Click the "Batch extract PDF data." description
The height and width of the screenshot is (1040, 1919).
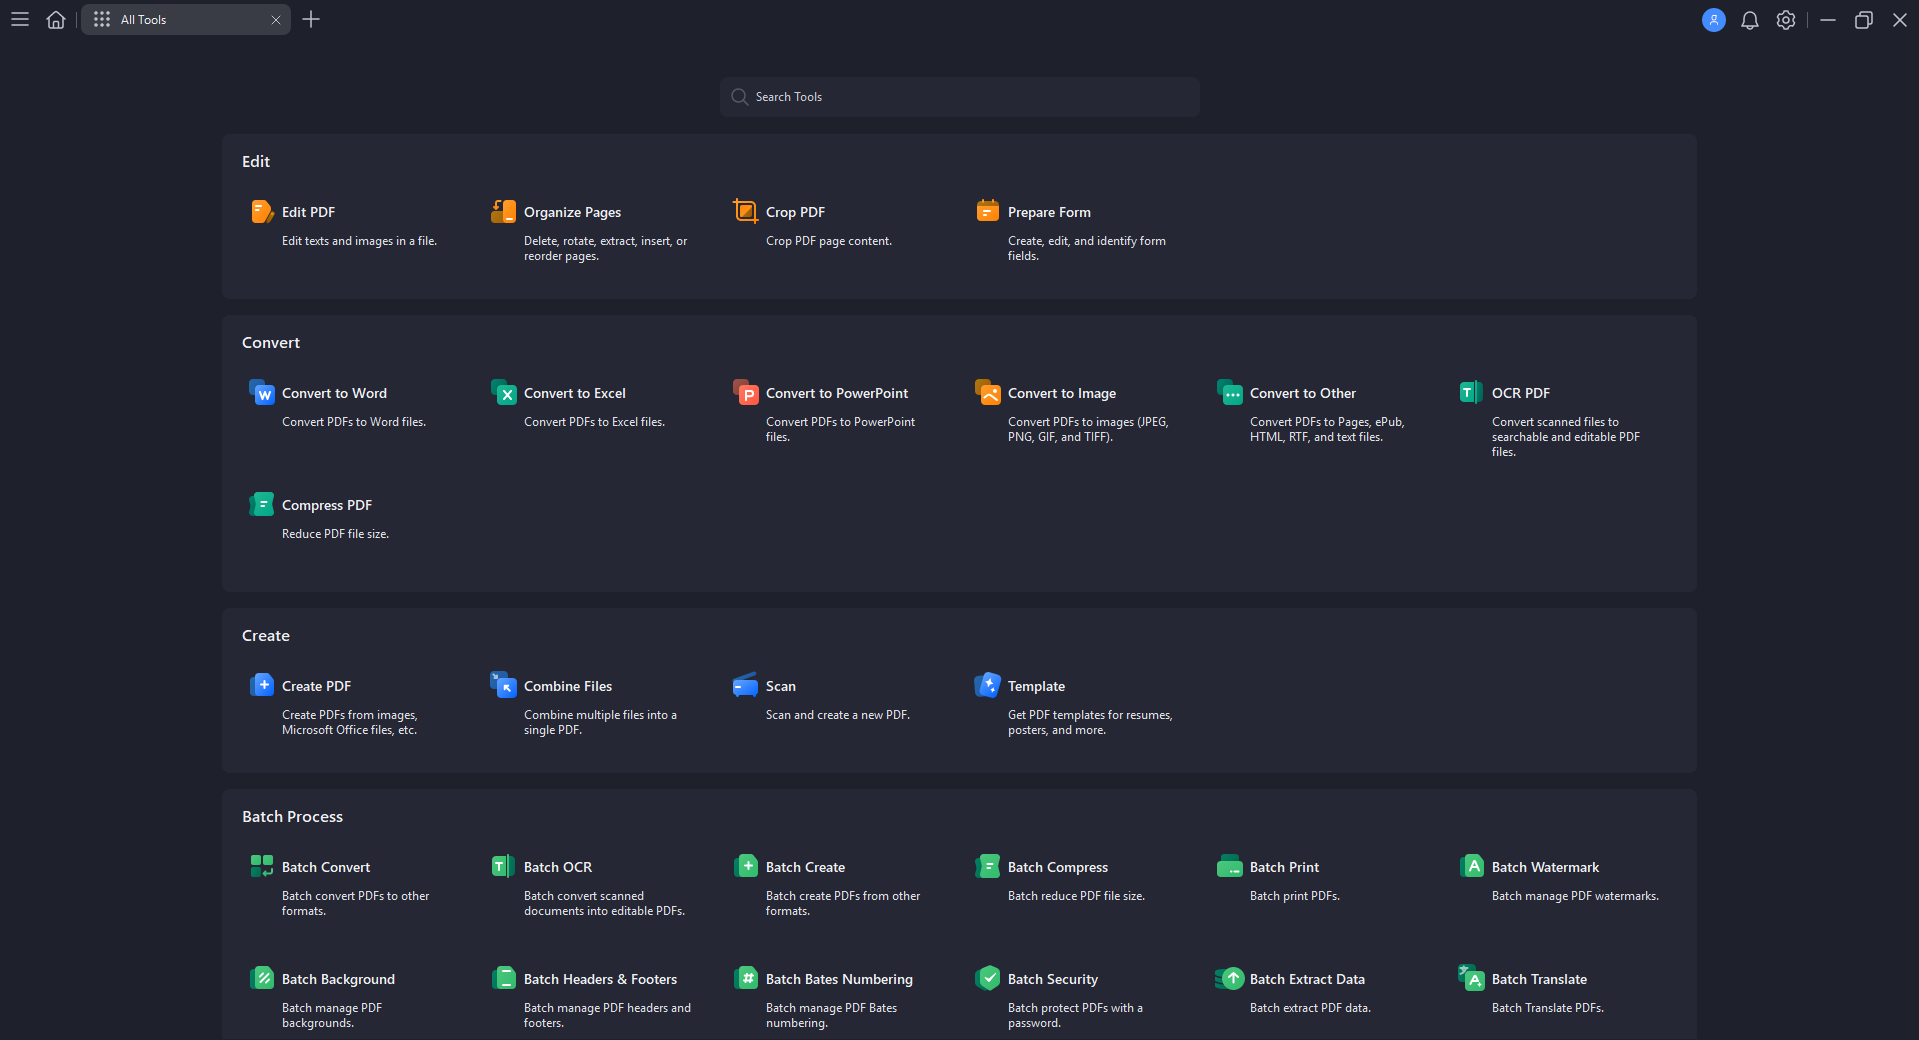pyautogui.click(x=1310, y=1008)
